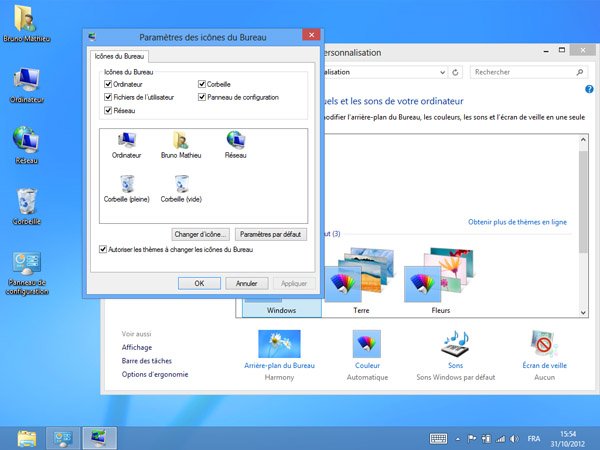Select Ordinateur icon in dialog icon list

point(127,145)
